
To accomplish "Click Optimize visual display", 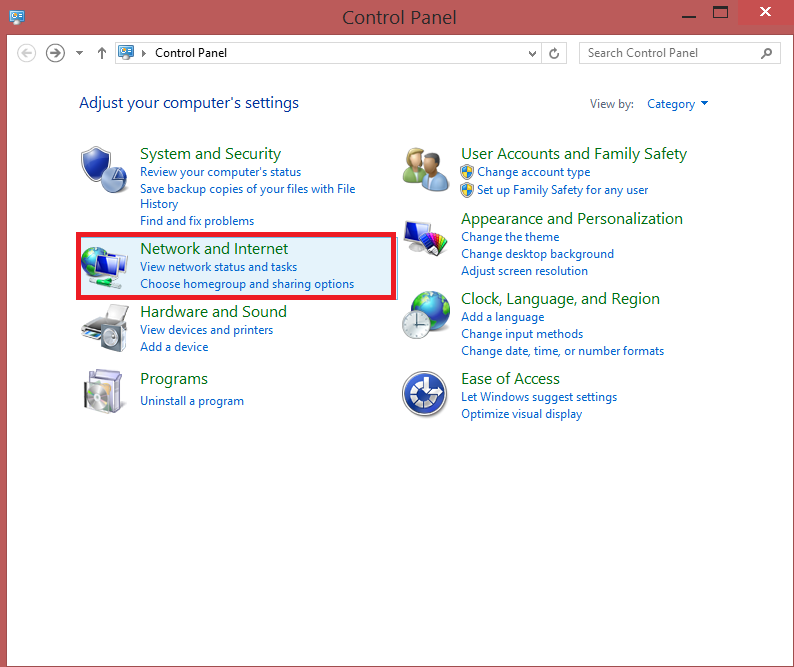I will 522,414.
